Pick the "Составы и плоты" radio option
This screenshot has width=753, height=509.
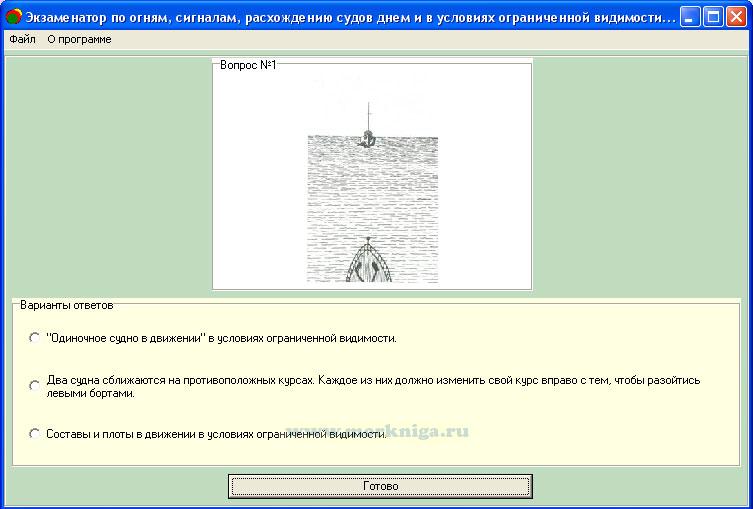pyautogui.click(x=35, y=434)
